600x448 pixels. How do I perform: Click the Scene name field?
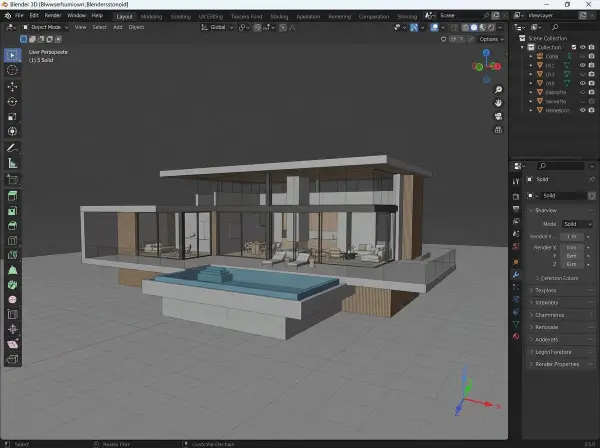coord(459,16)
